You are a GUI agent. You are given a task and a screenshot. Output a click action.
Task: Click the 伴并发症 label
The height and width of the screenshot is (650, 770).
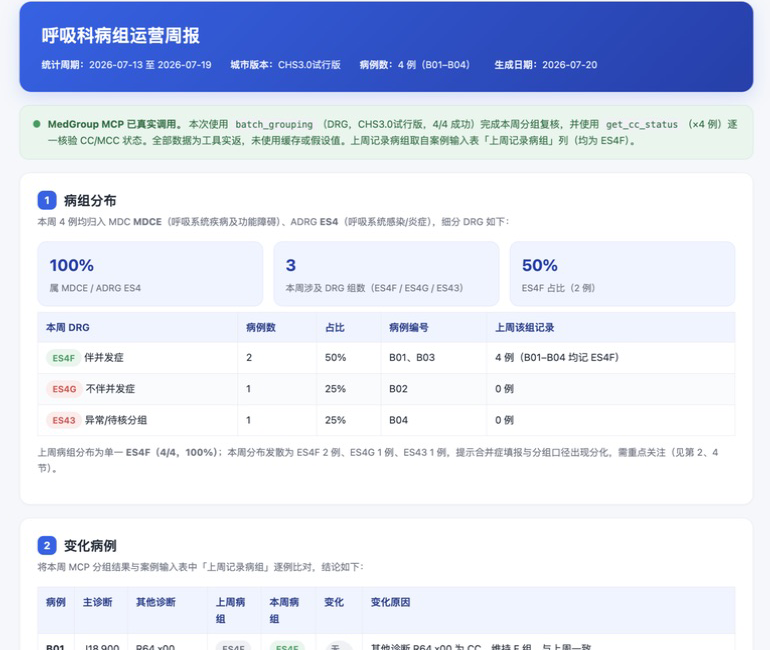tap(104, 358)
